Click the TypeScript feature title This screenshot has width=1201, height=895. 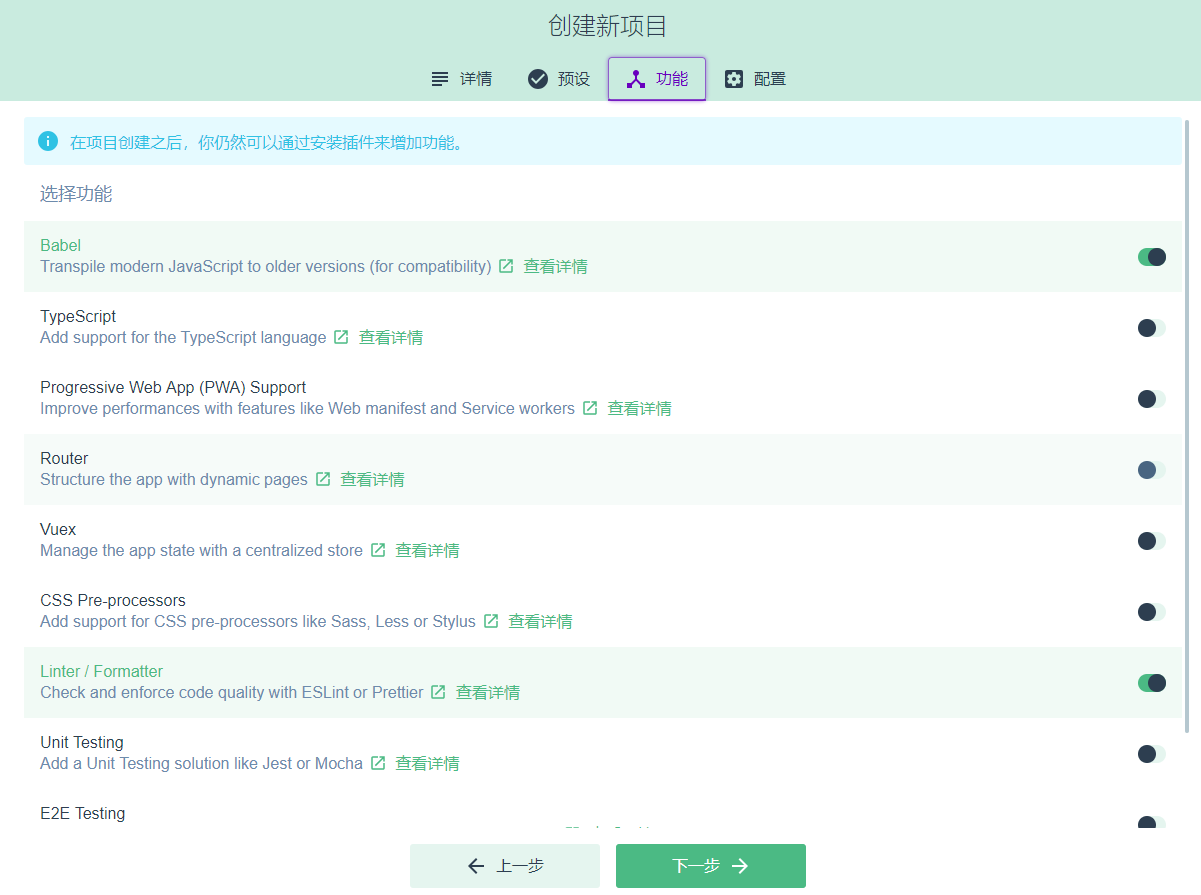click(x=78, y=316)
